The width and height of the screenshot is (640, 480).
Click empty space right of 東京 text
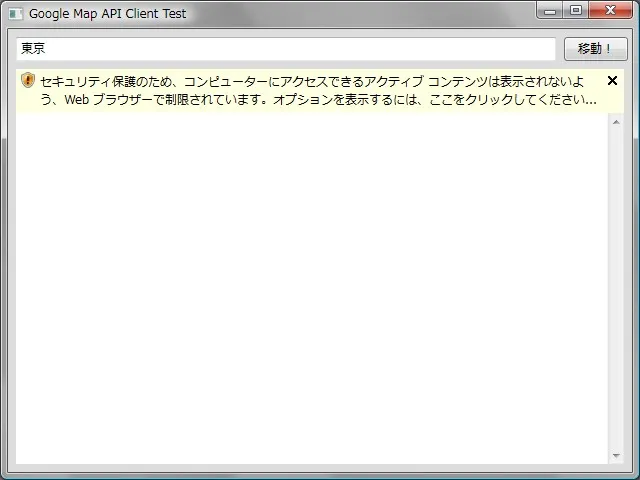coord(300,49)
